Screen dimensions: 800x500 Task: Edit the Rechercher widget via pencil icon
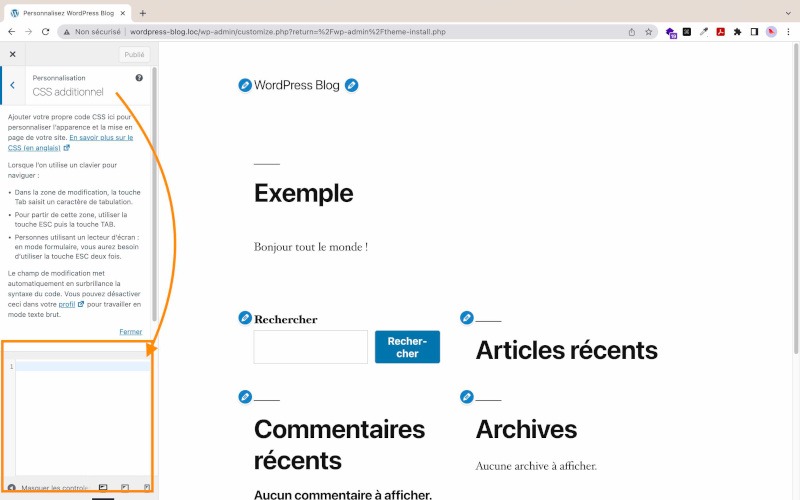245,318
